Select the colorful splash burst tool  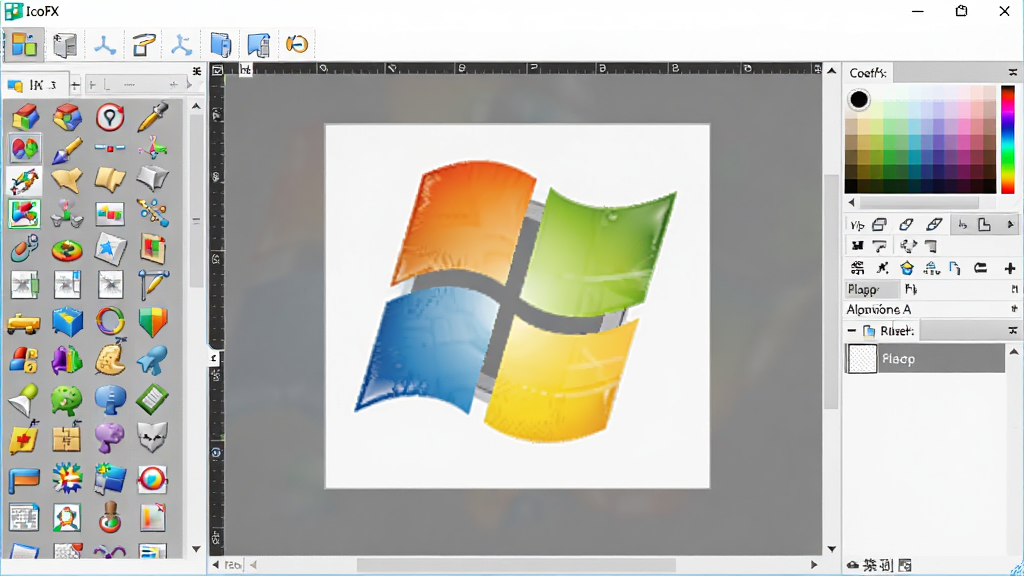click(67, 478)
